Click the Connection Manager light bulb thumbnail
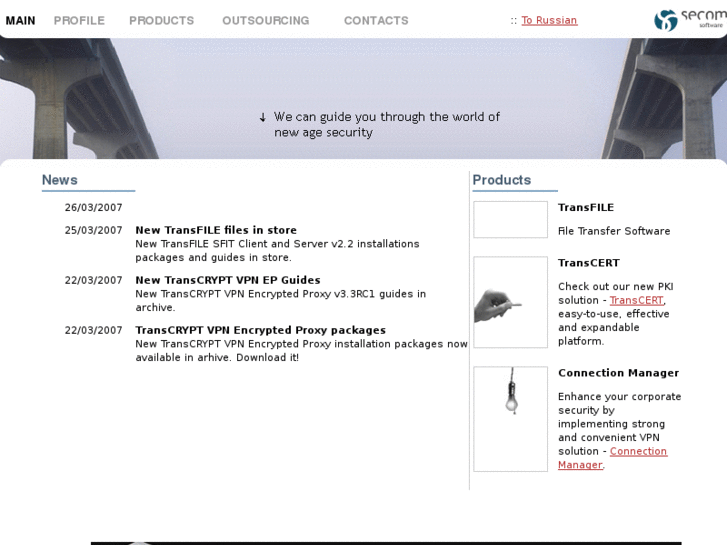The image size is (727, 545). (x=510, y=419)
